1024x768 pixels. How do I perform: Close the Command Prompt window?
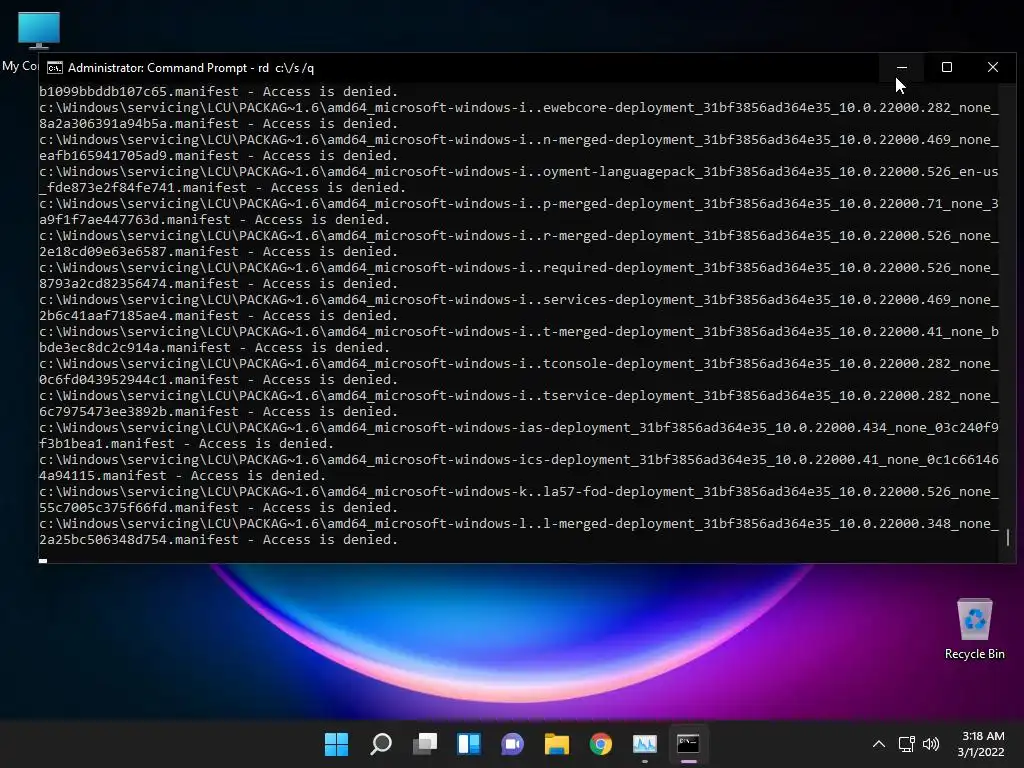(x=993, y=67)
